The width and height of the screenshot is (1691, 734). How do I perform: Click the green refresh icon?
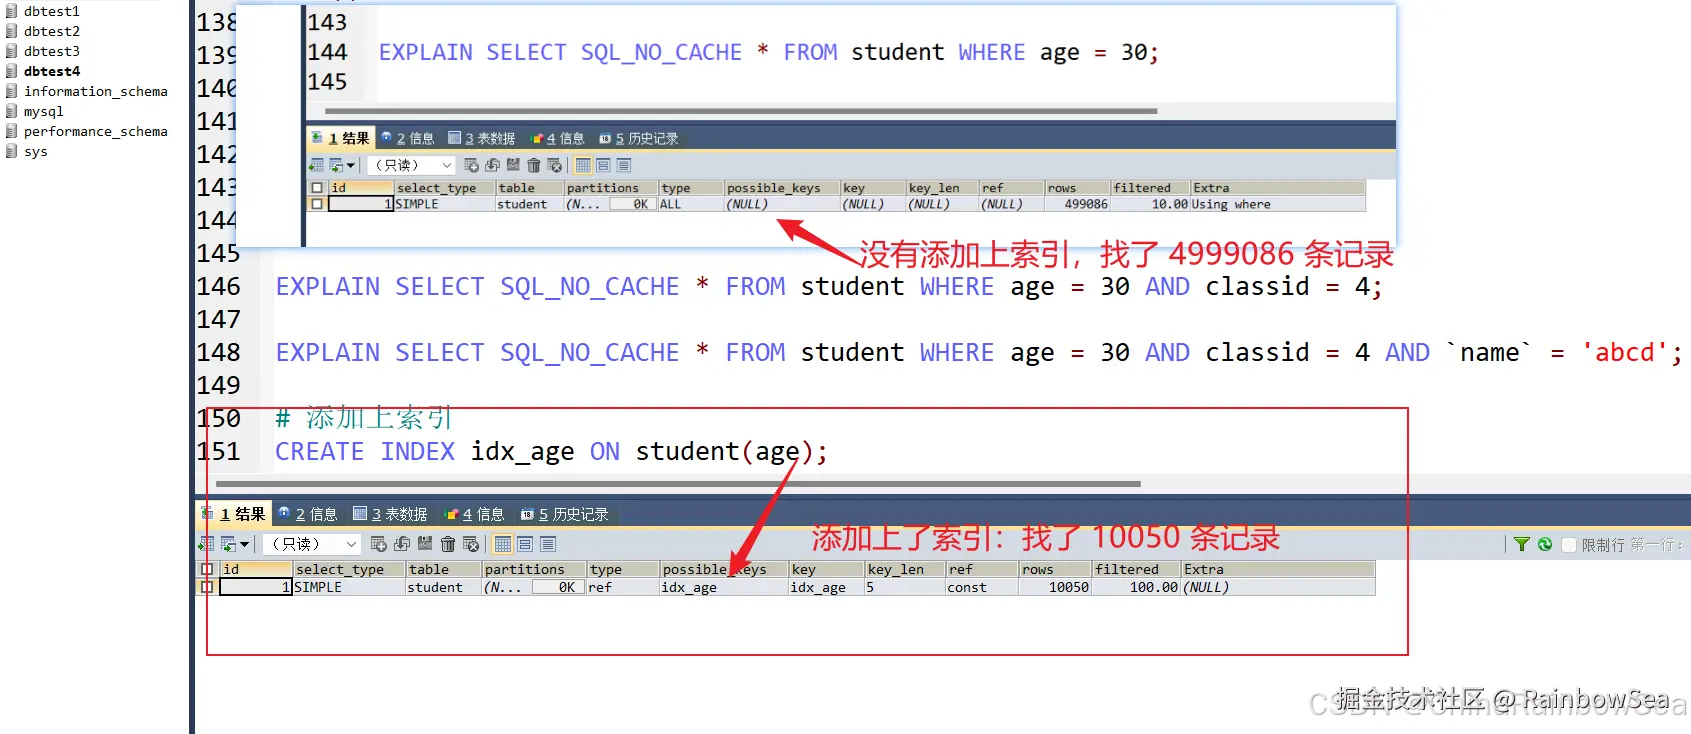point(1545,544)
